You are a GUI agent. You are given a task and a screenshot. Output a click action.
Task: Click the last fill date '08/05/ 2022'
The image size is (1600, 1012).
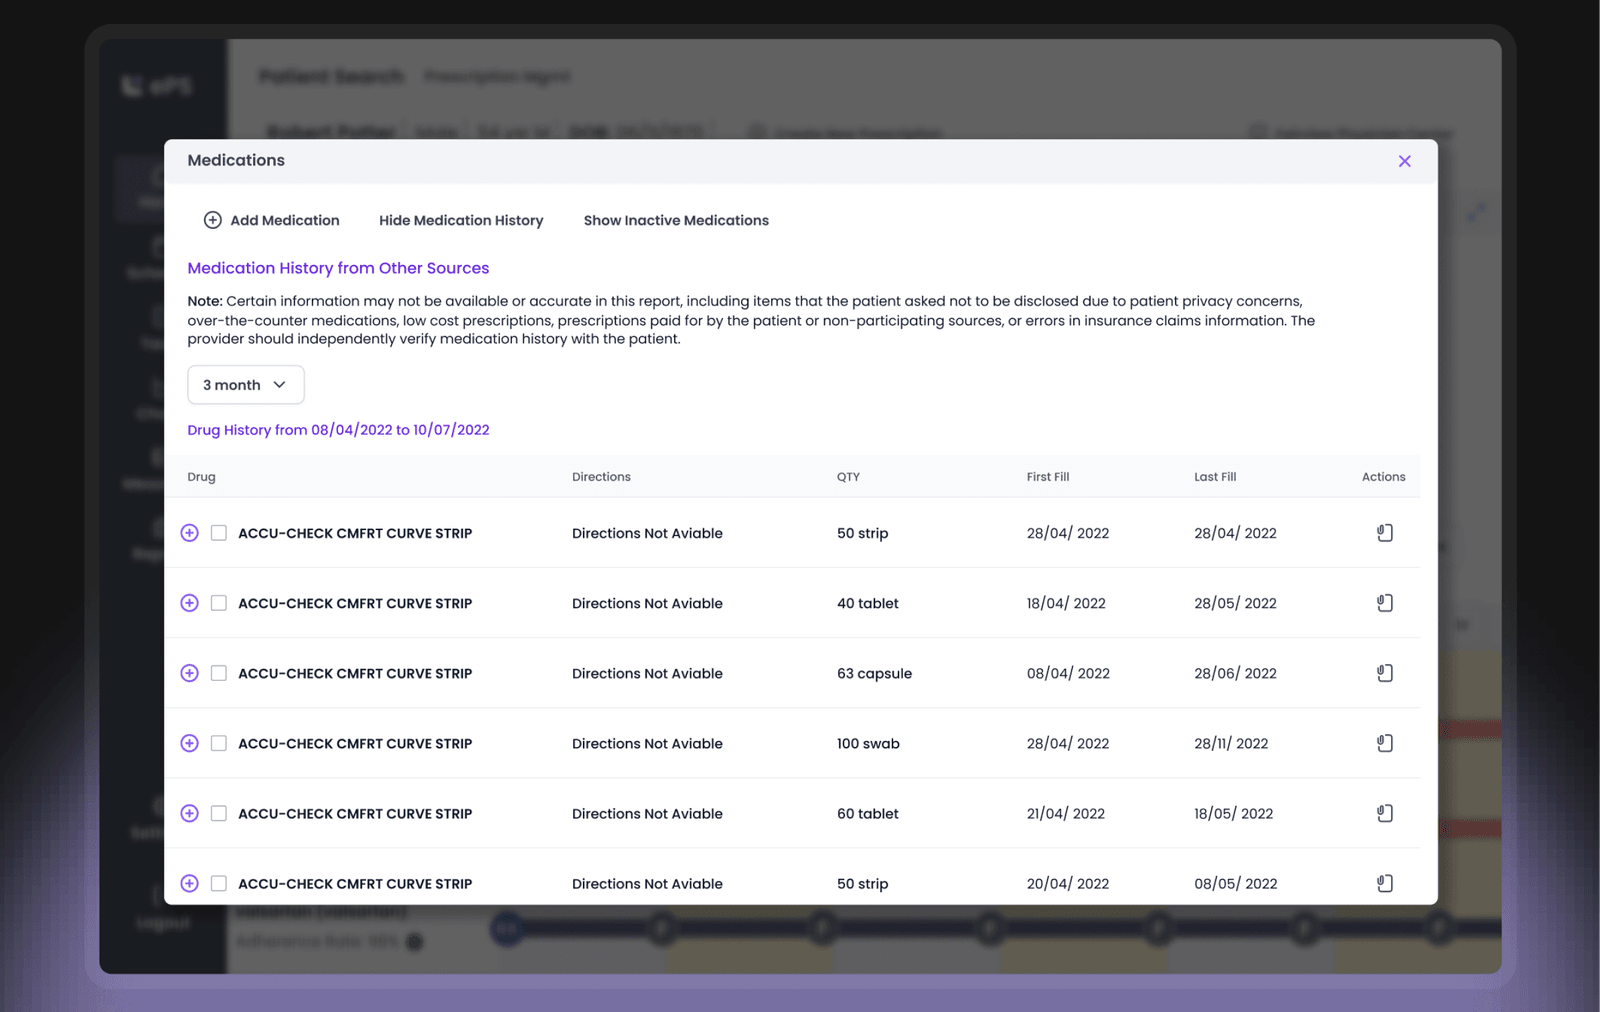(x=1236, y=883)
